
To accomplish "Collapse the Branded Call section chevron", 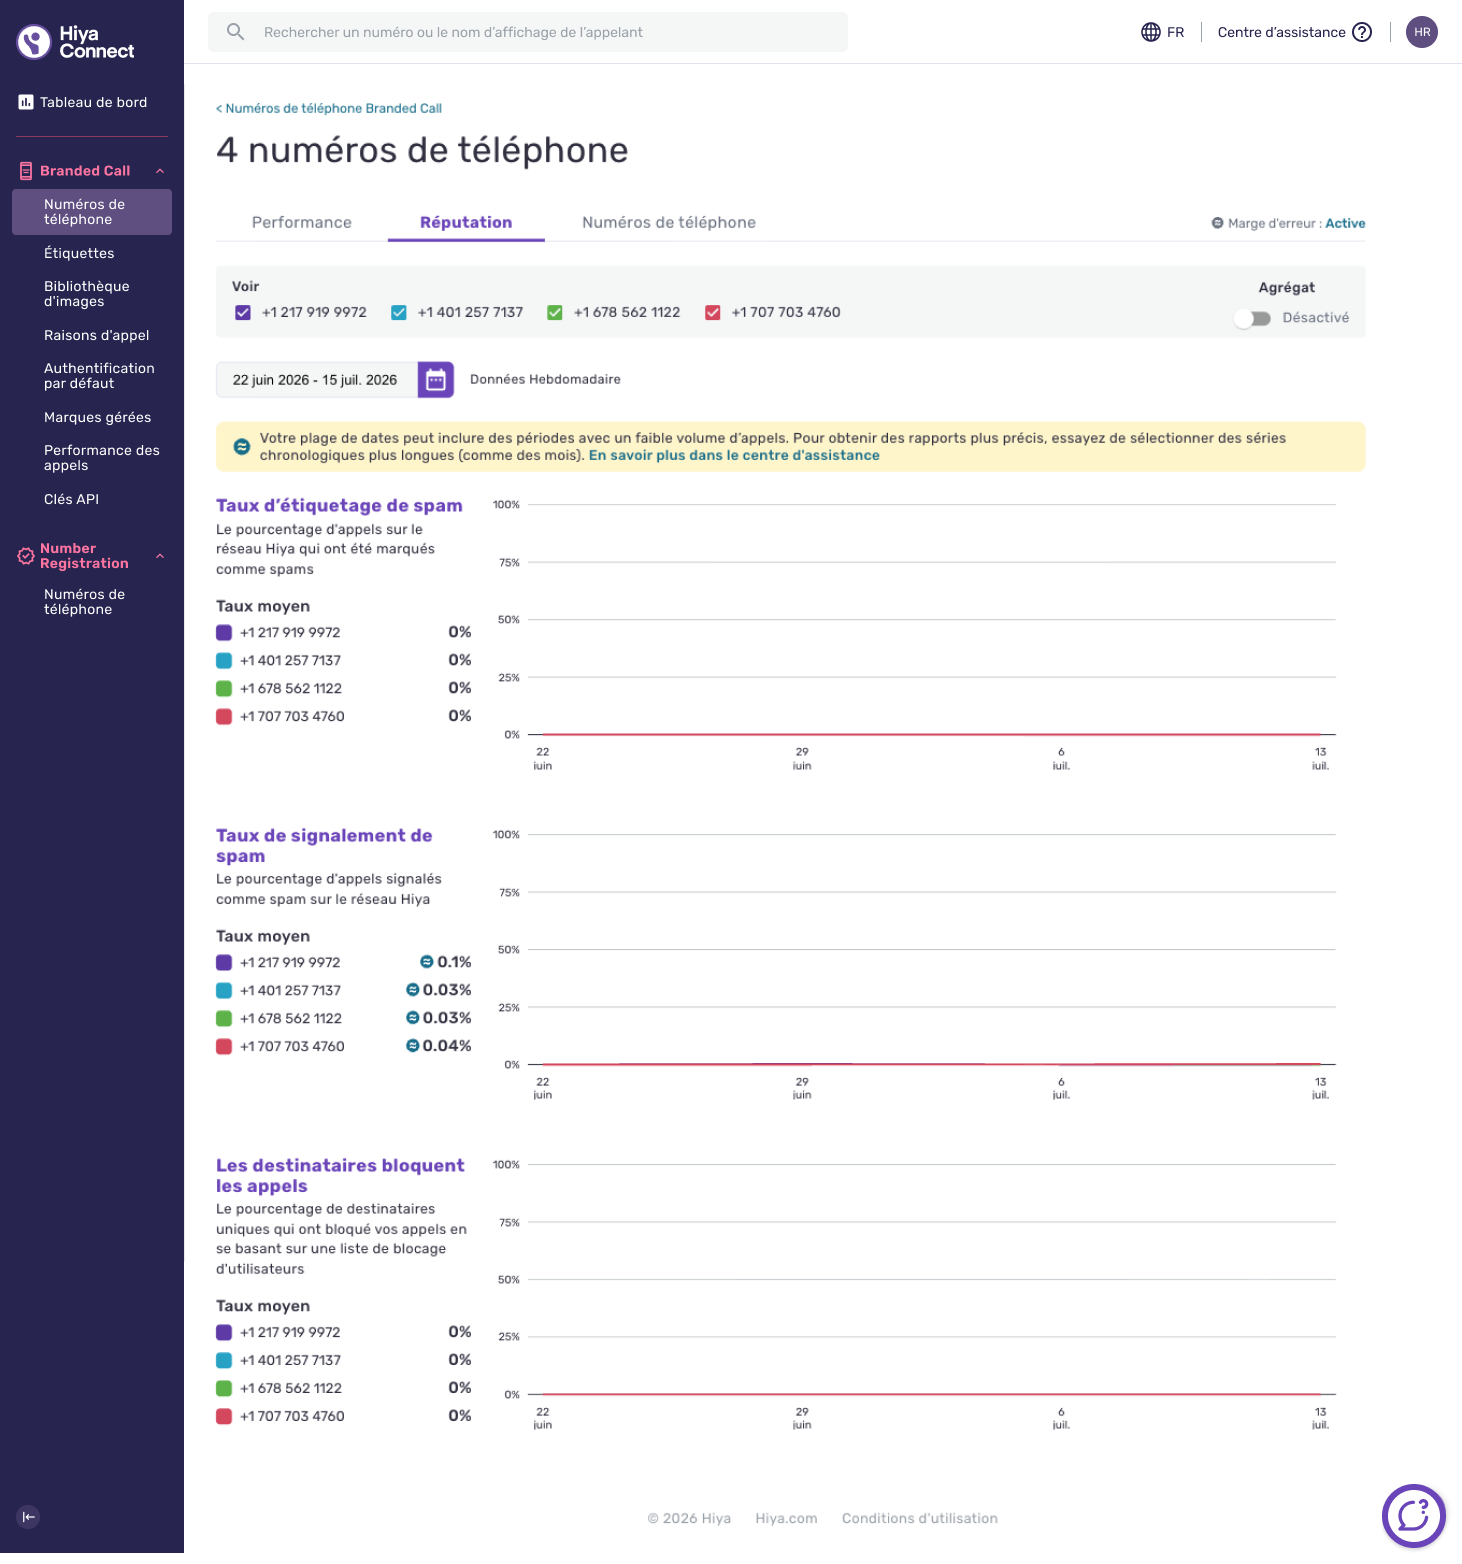I will pos(160,171).
